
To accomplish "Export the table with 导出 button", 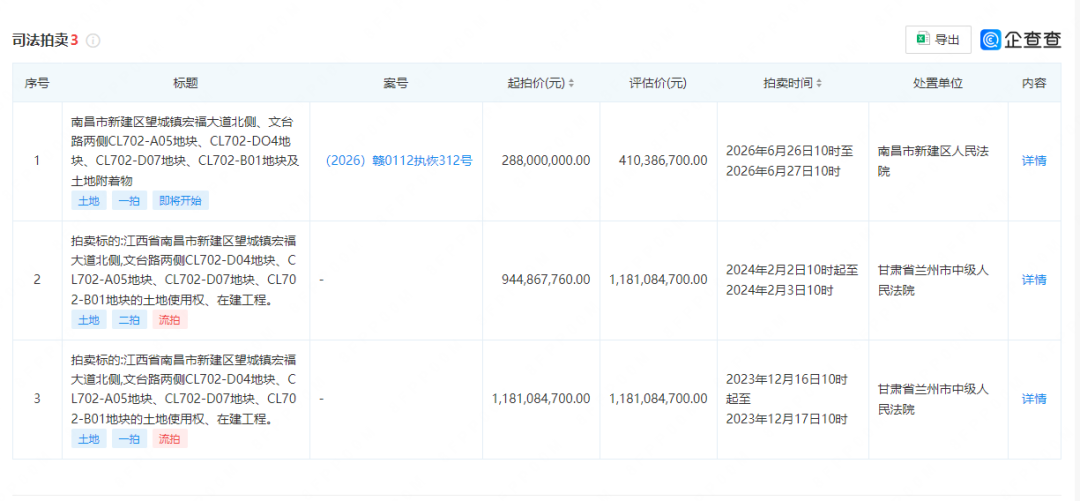I will pos(938,40).
